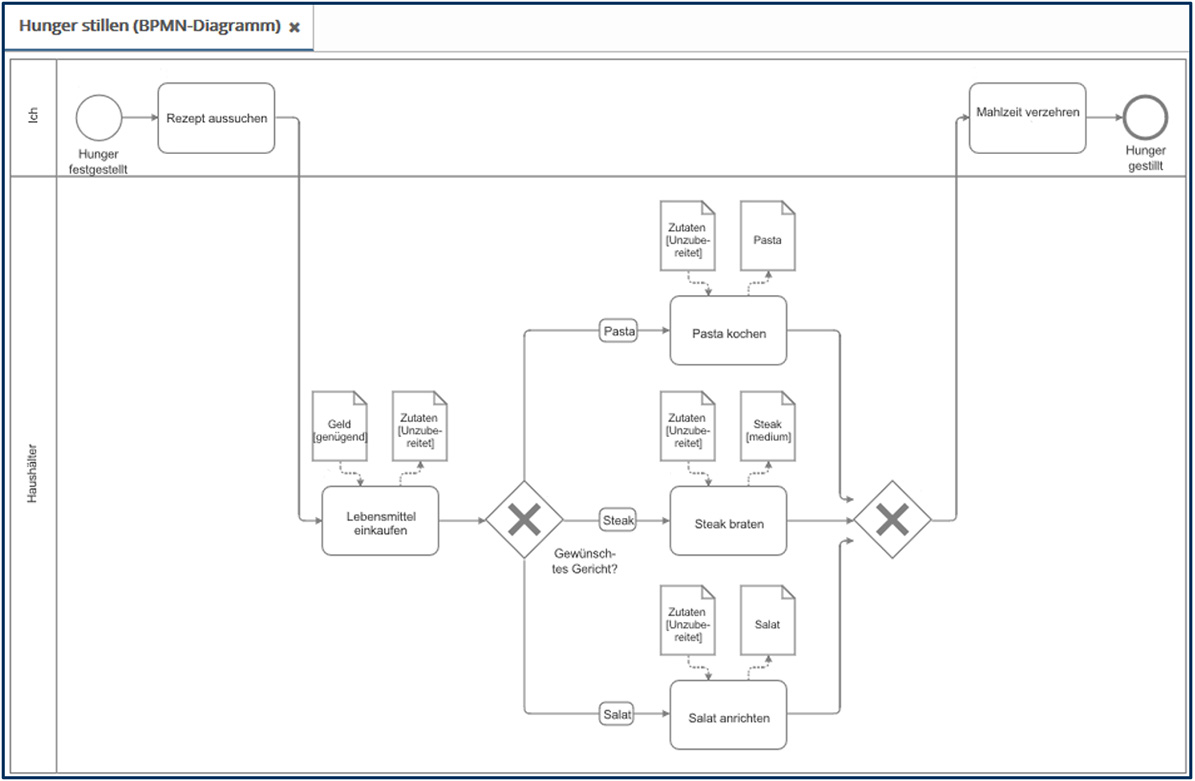This screenshot has height=781, width=1195.
Task: Click the Salat sequence flow label
Action: [617, 714]
